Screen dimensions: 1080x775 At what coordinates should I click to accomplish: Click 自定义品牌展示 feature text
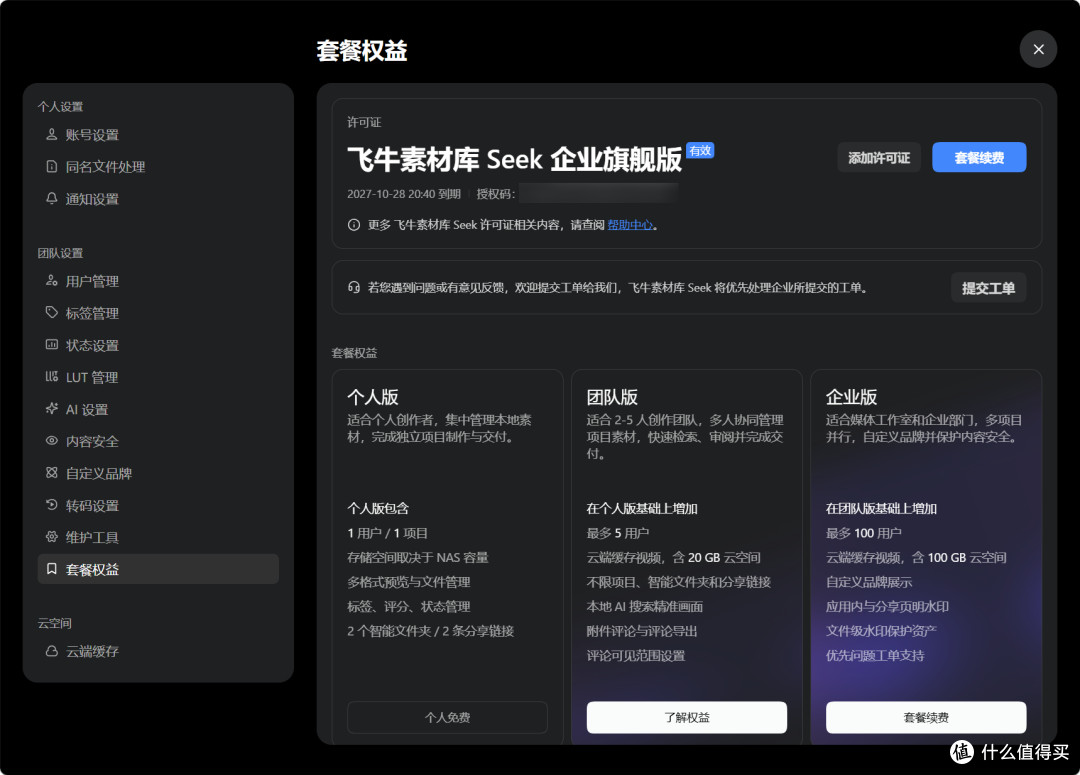(869, 582)
